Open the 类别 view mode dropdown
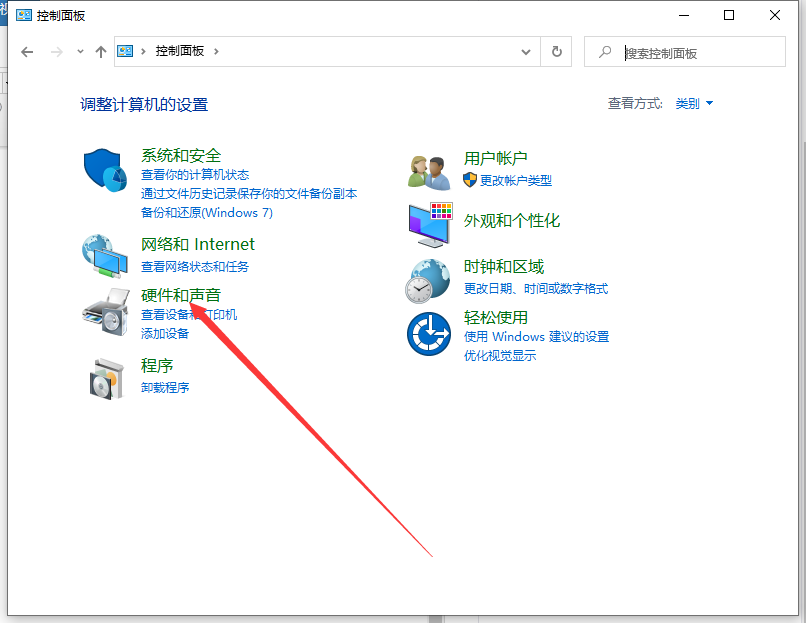Screen dimensions: 806x623 click(694, 103)
